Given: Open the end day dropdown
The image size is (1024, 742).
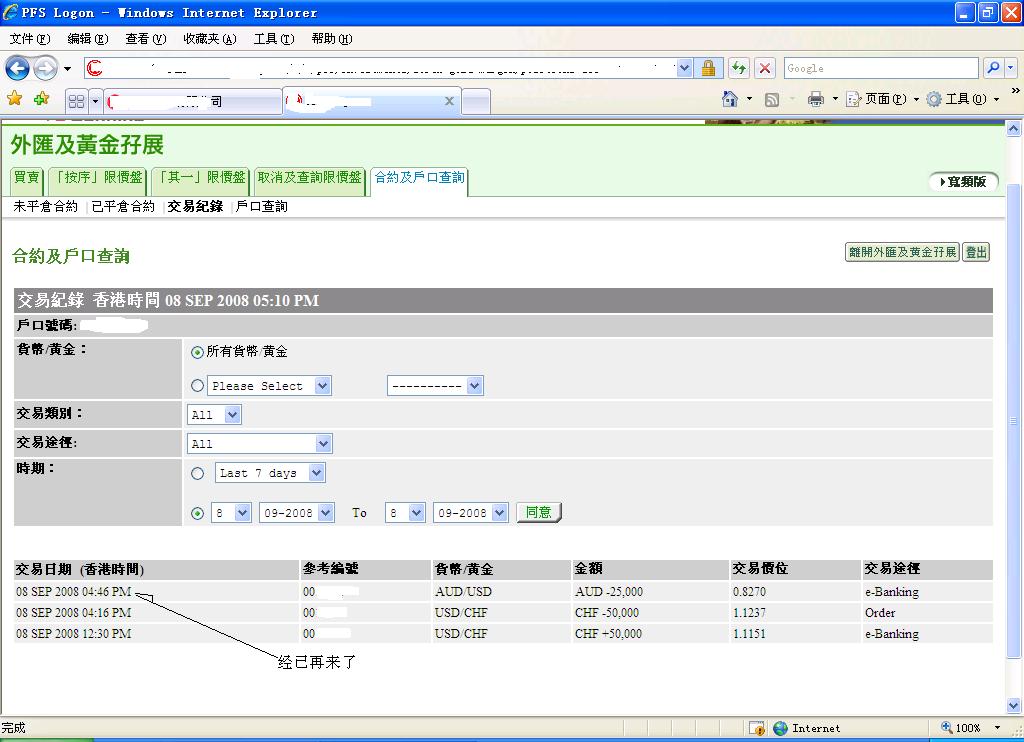Looking at the screenshot, I should point(405,513).
